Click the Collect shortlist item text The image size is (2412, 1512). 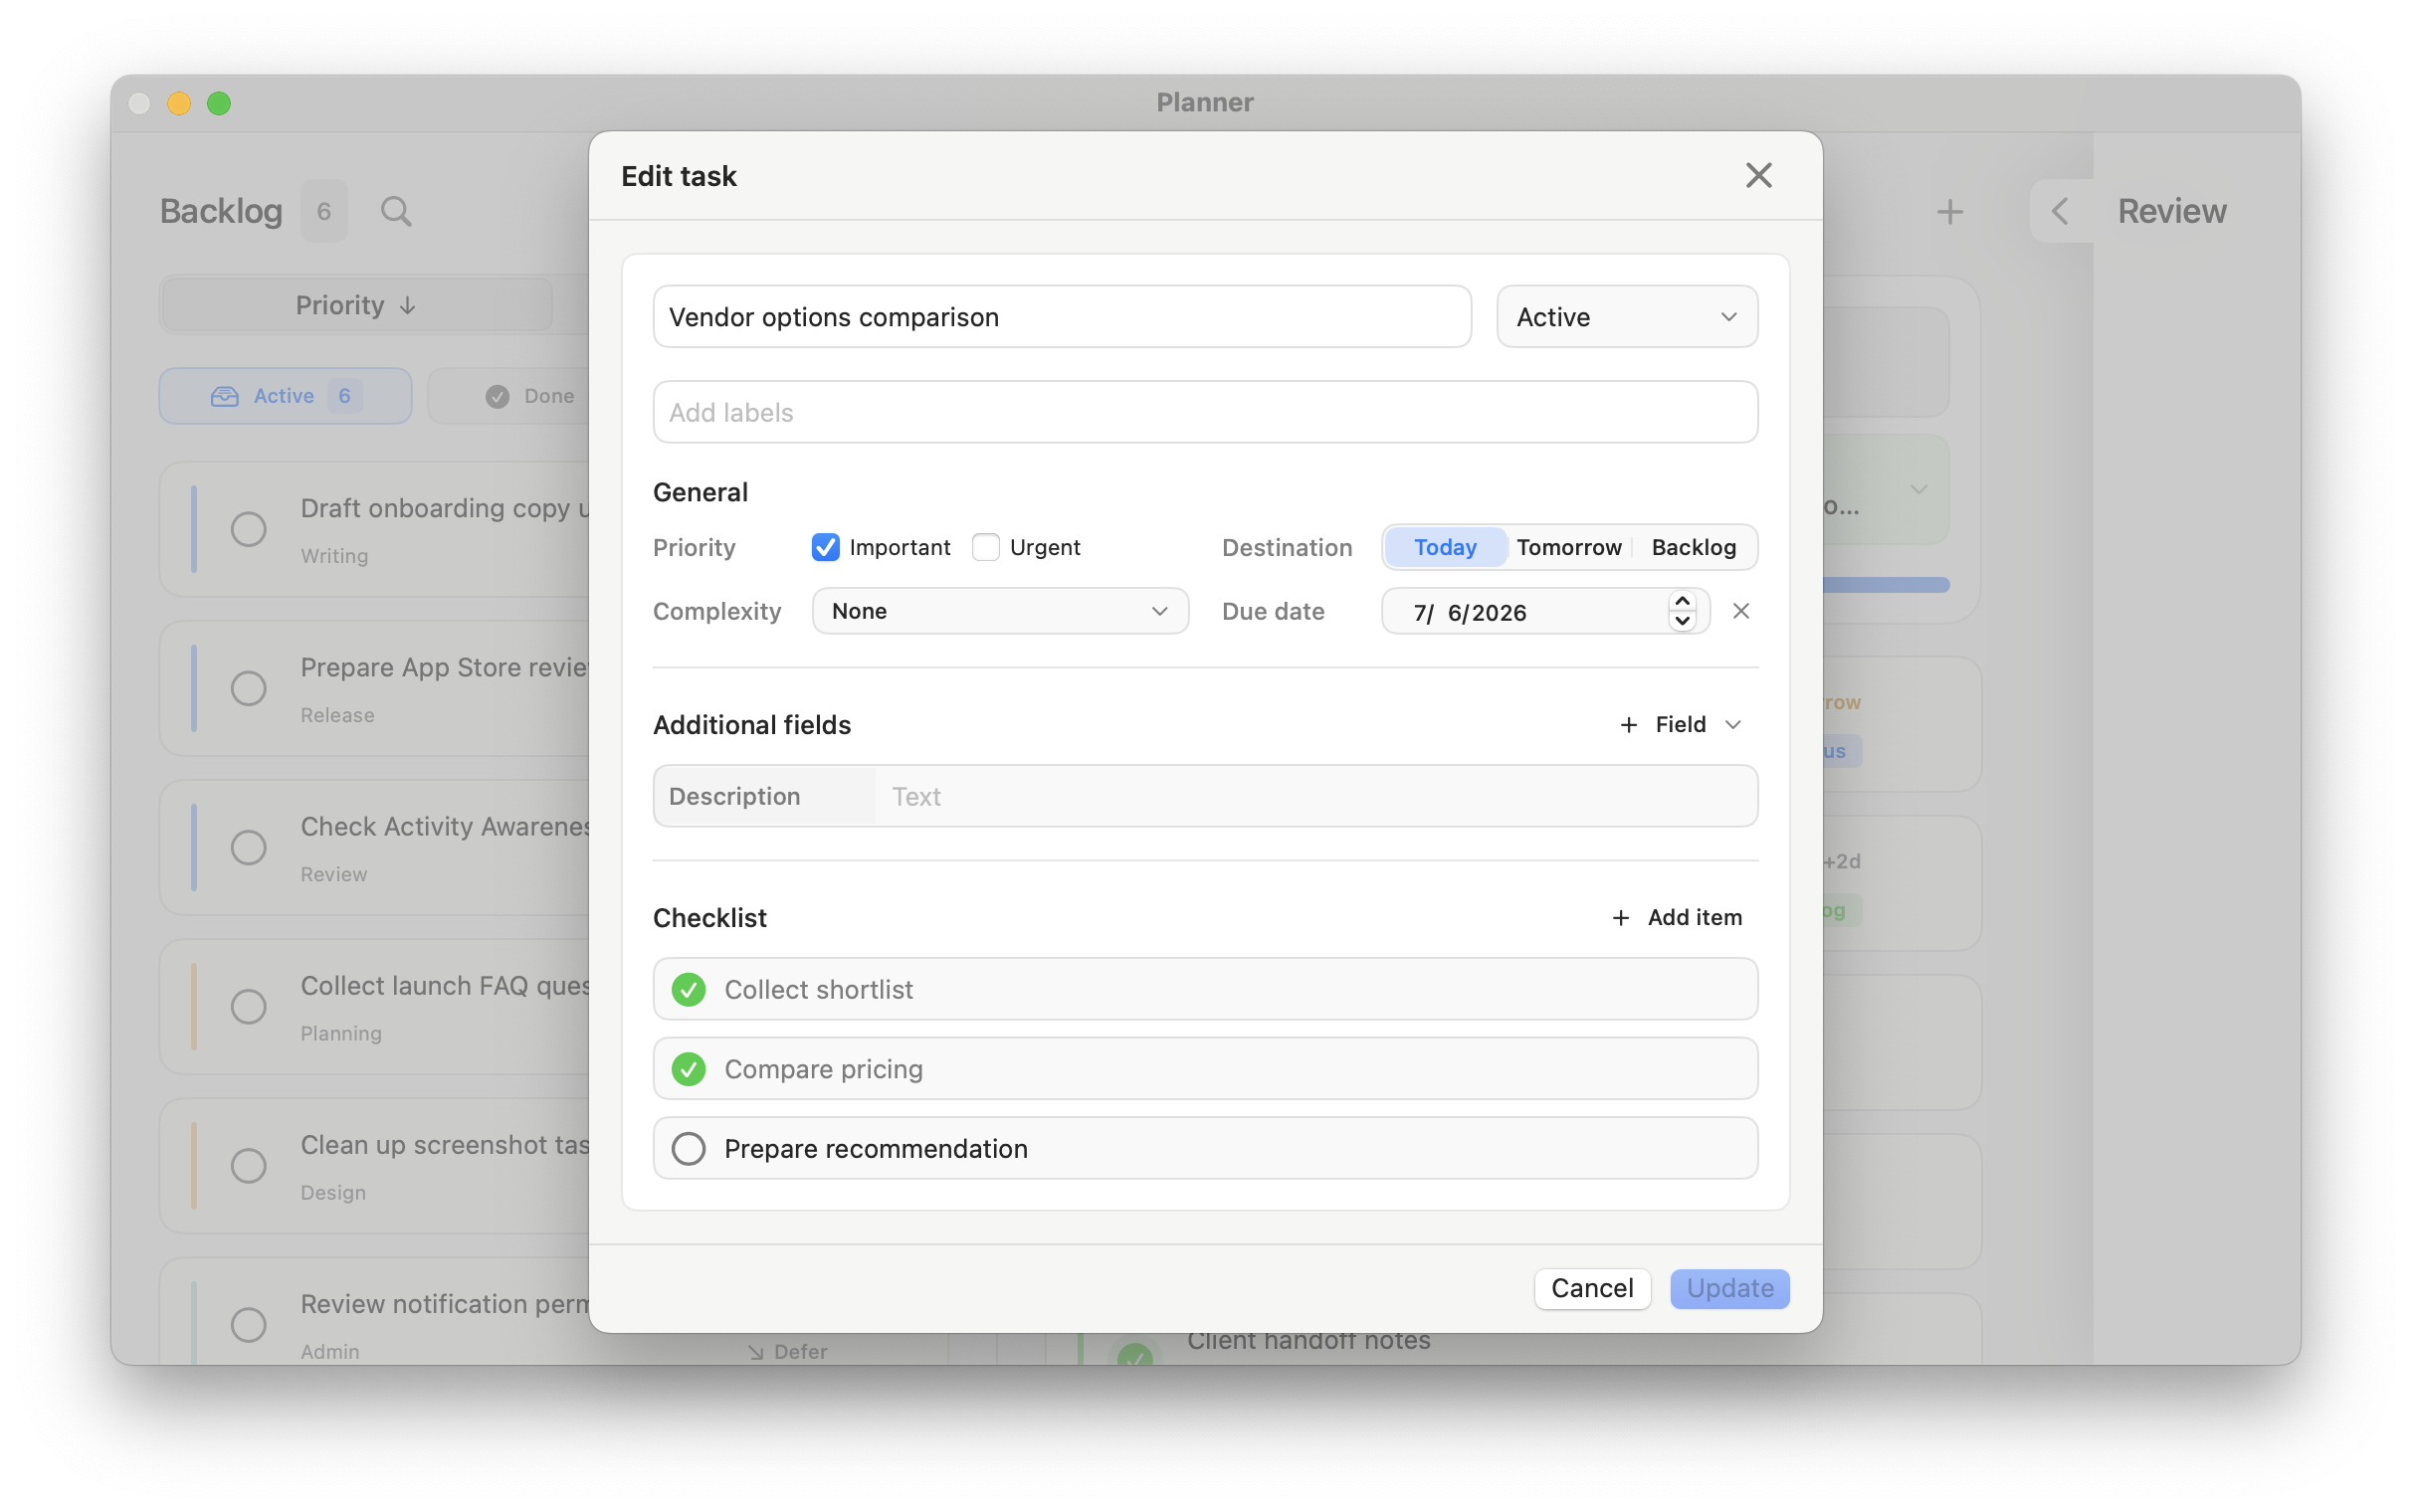(819, 989)
